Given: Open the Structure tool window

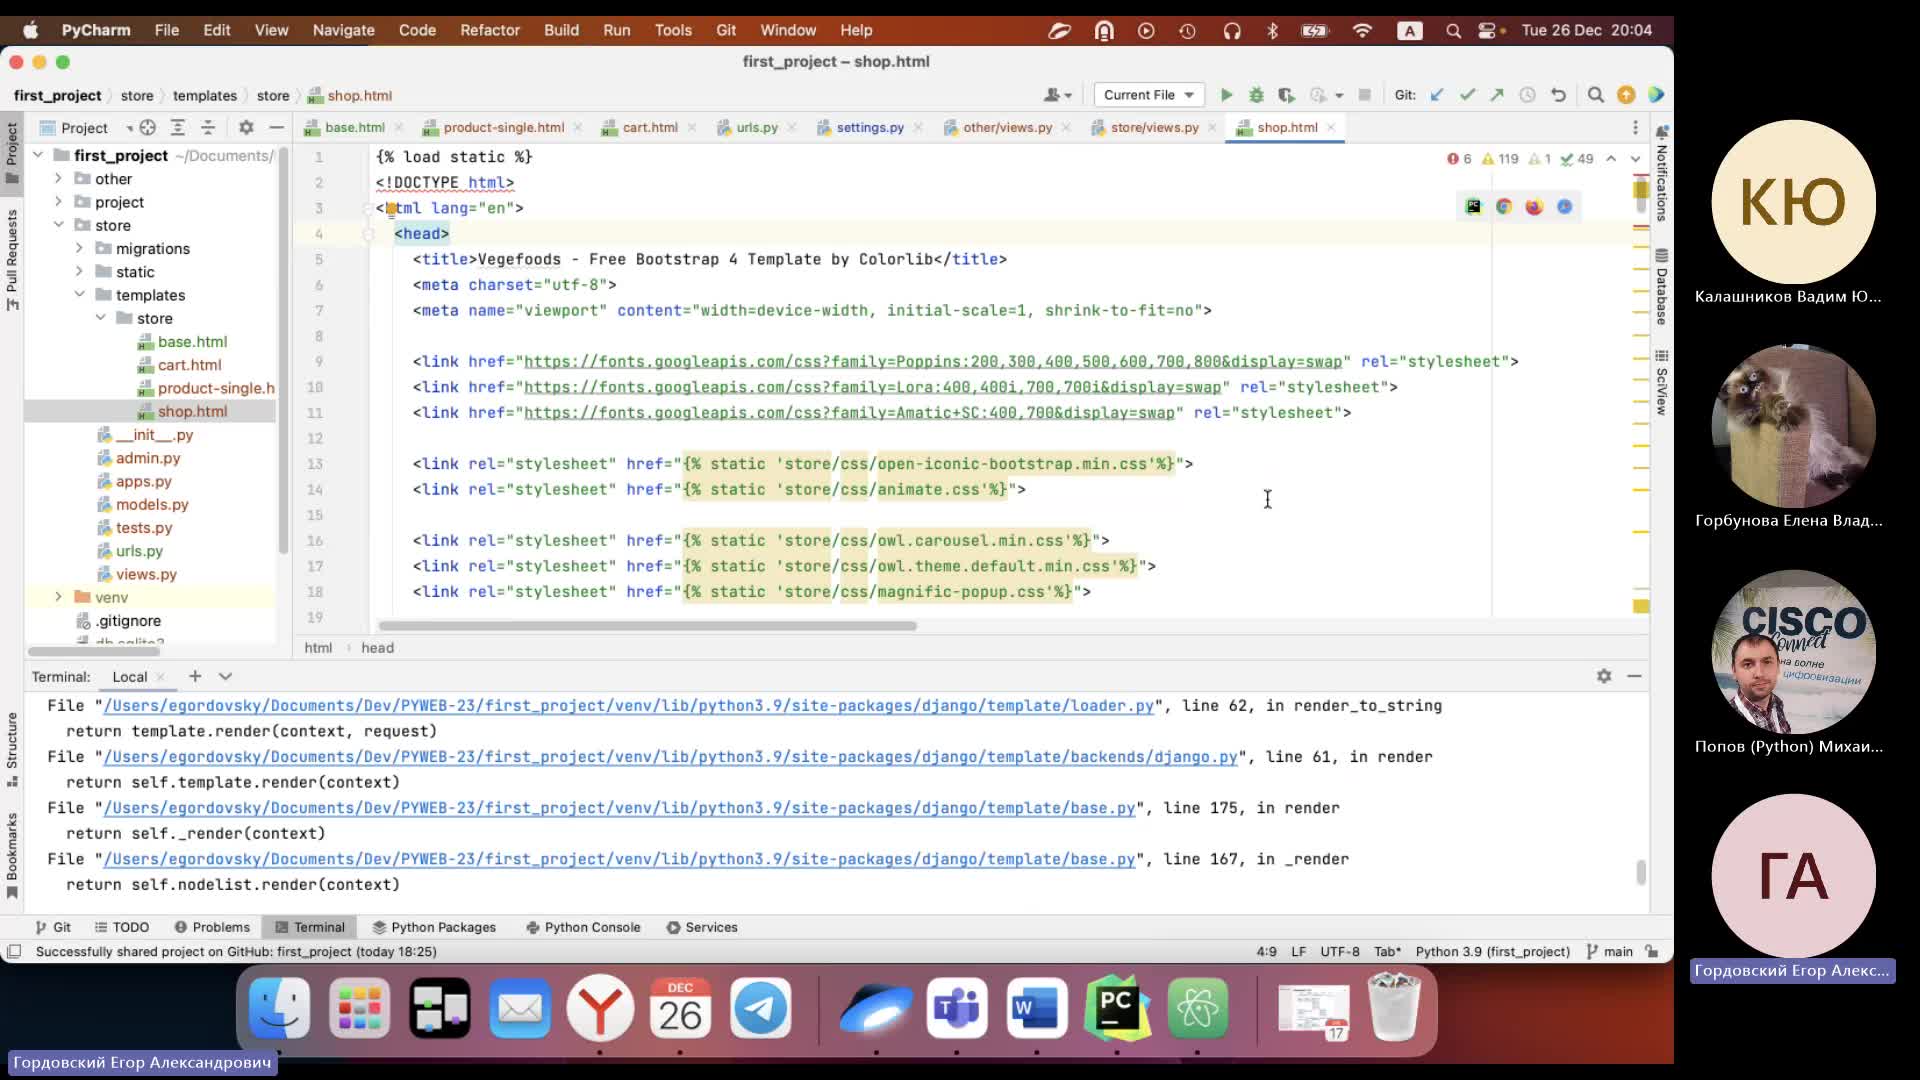Looking at the screenshot, I should (12, 749).
